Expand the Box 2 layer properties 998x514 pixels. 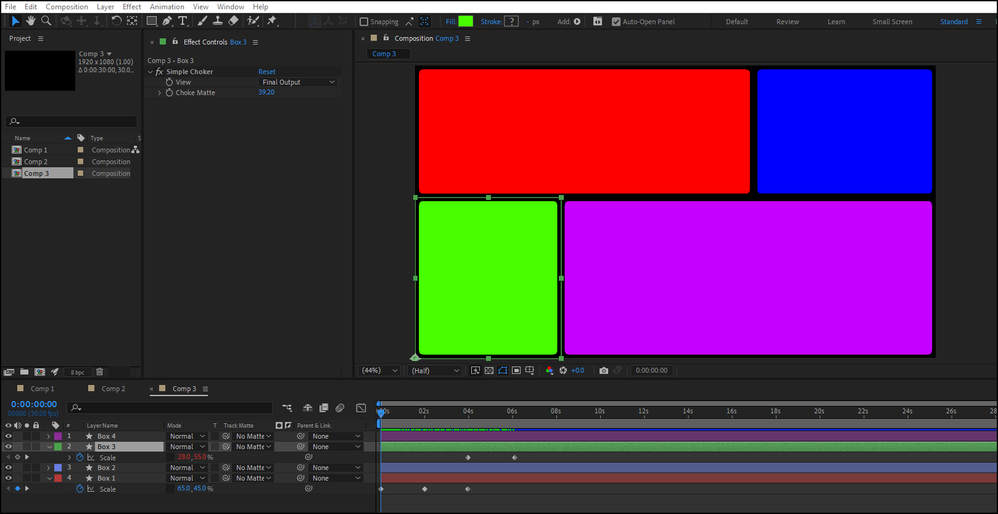click(x=48, y=467)
